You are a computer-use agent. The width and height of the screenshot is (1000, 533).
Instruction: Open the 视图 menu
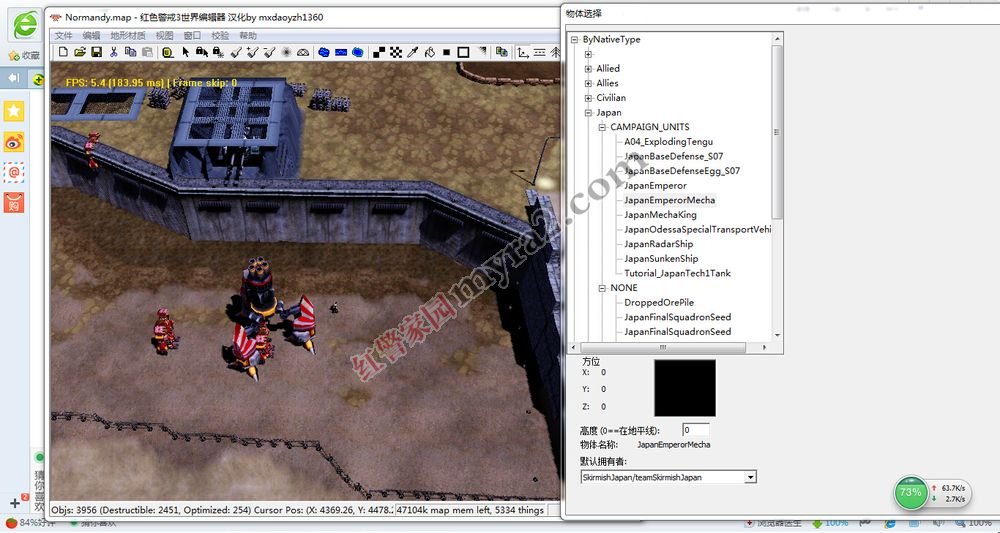[x=165, y=36]
